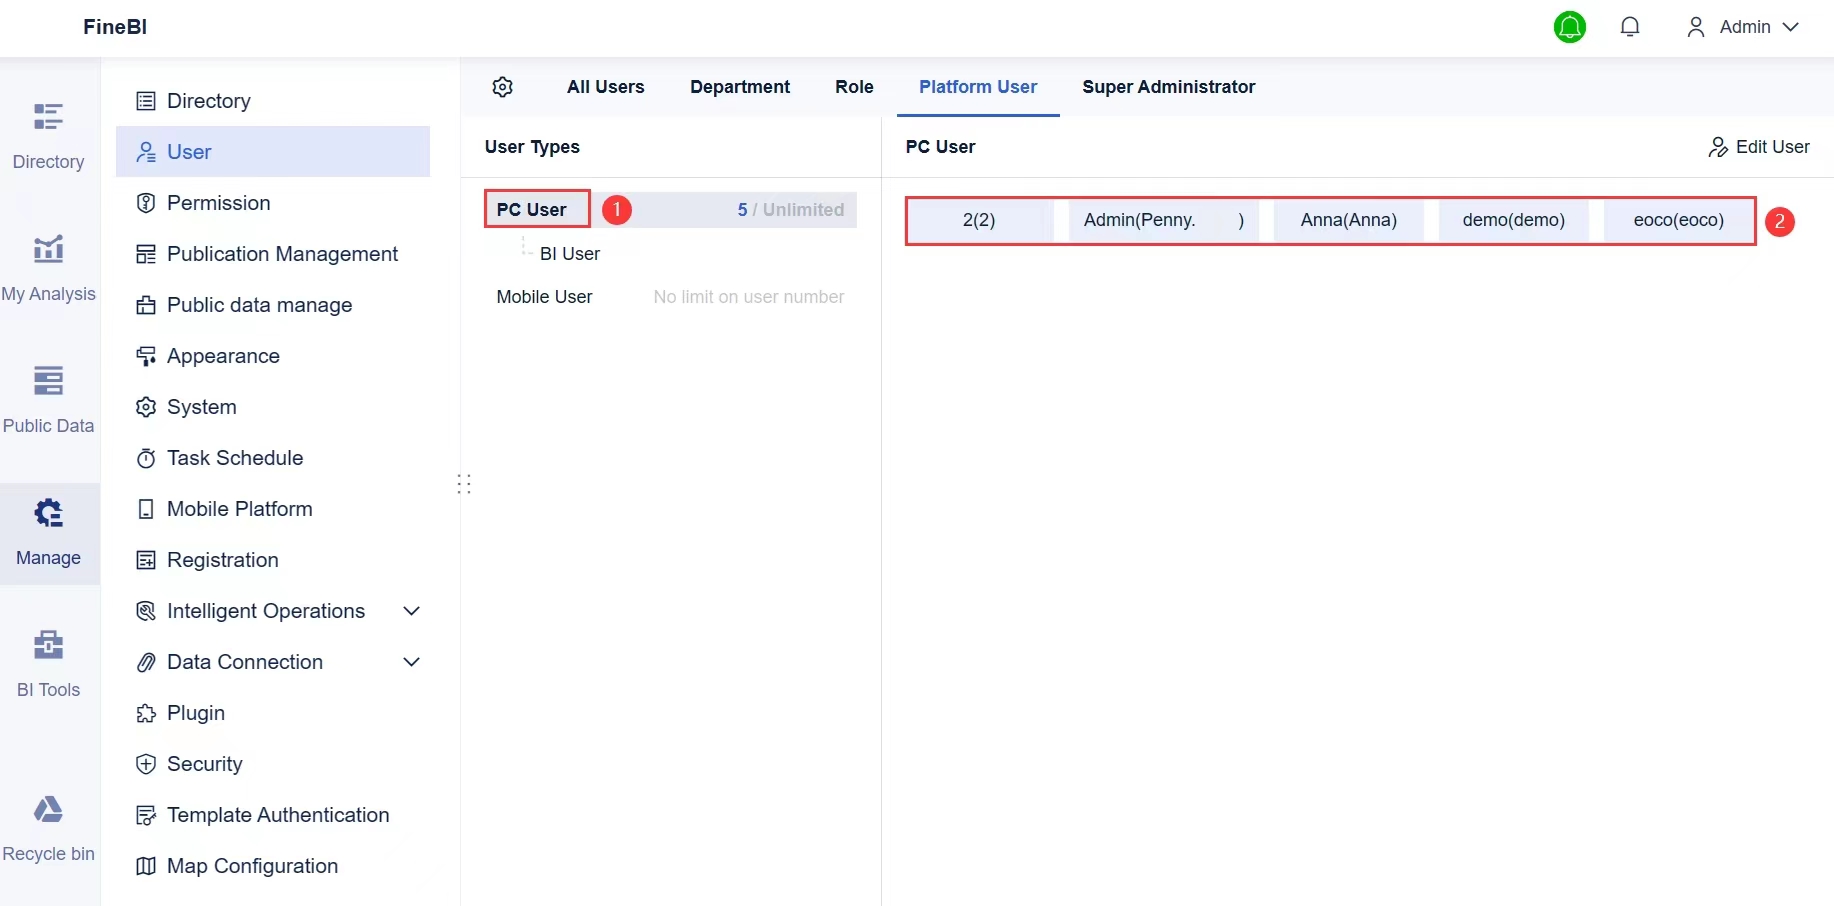Expand the Intelligent Operations menu
1834x906 pixels.
point(411,611)
